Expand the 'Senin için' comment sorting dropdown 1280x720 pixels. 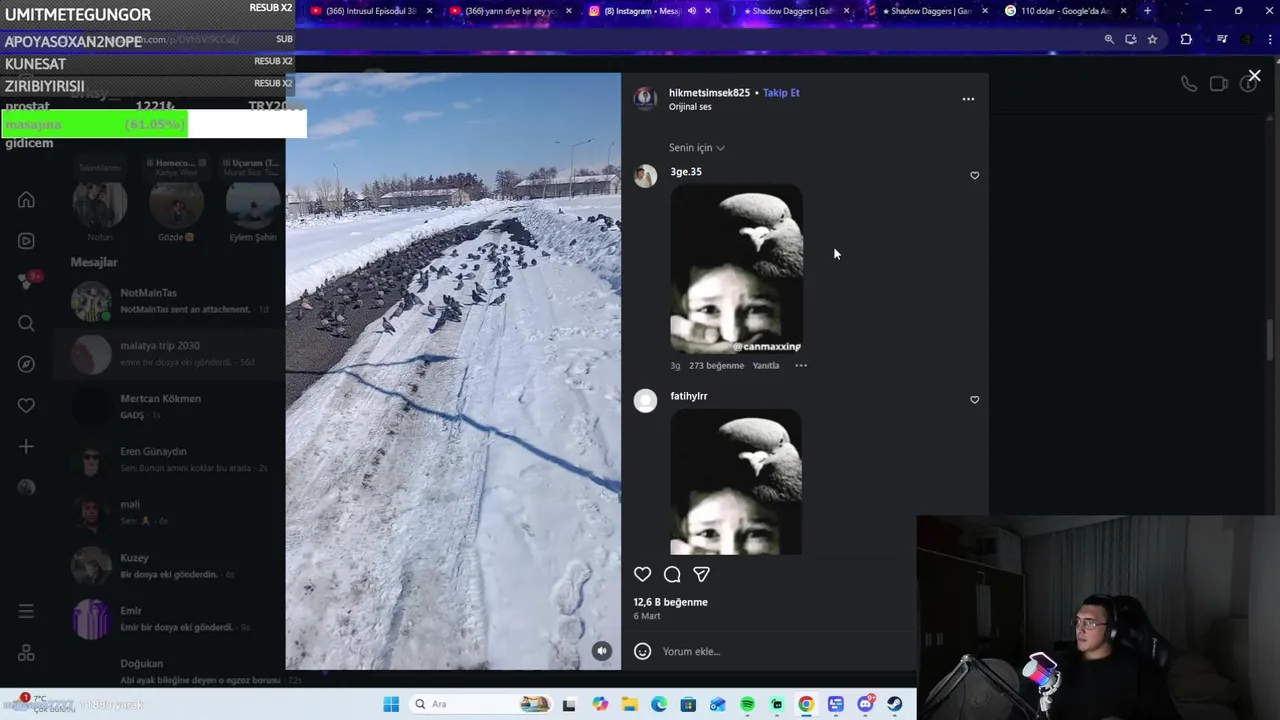click(697, 148)
